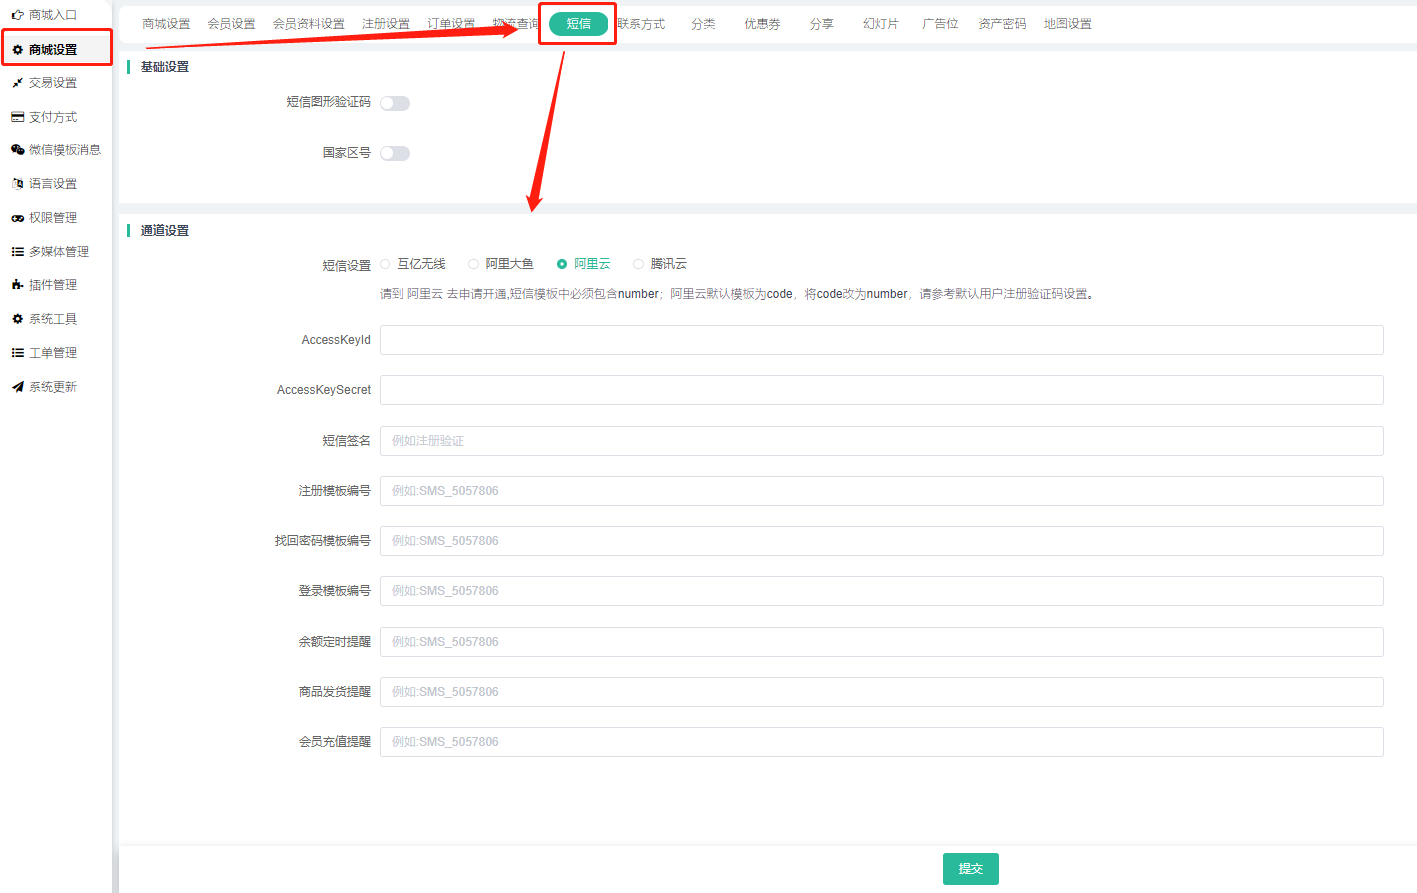Image resolution: width=1417 pixels, height=893 pixels.
Task: Focus the AccessKeySecret input field
Action: [882, 390]
